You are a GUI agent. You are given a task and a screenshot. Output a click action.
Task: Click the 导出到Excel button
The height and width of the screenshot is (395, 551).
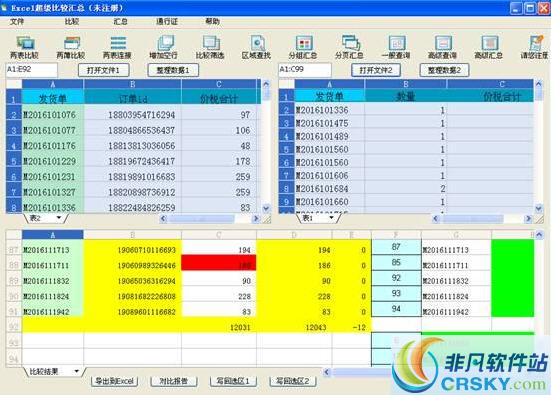[x=115, y=381]
